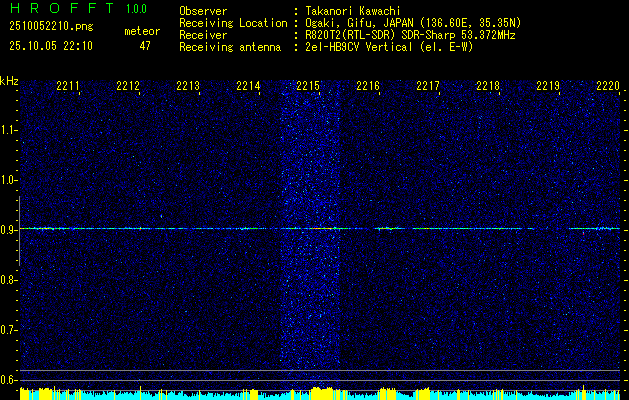The image size is (629, 400).
Task: Click observer name Takanori Kawachi
Action: tap(353, 11)
